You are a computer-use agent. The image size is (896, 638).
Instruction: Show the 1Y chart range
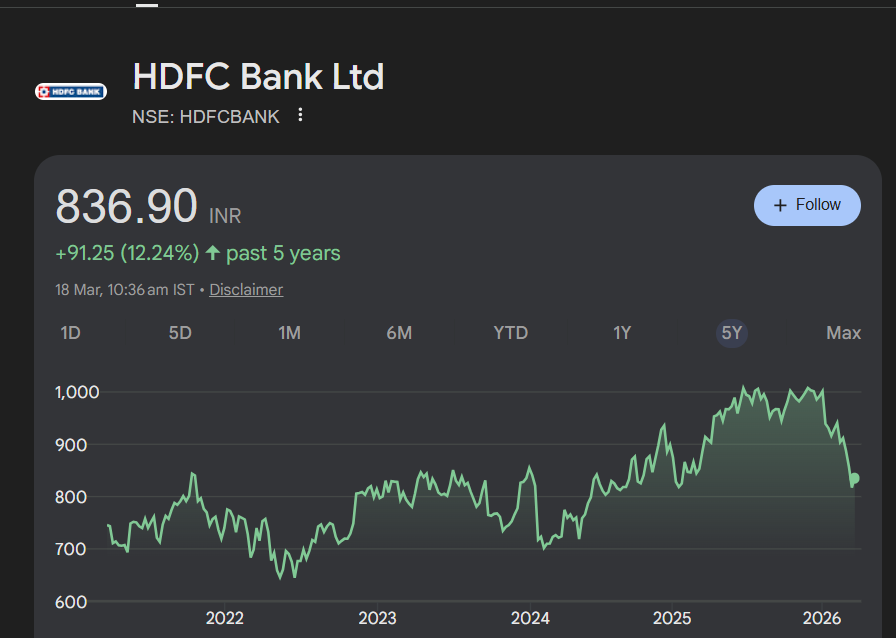tap(622, 333)
